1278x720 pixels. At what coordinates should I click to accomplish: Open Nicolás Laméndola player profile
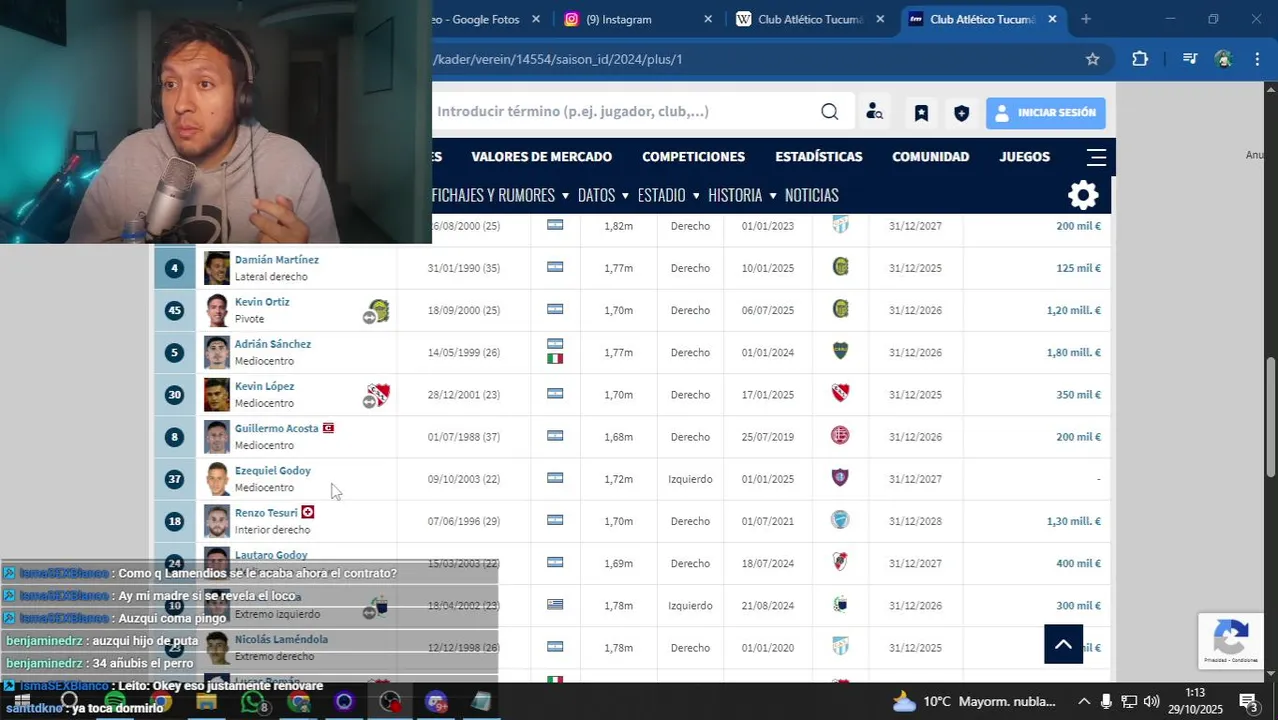281,640
